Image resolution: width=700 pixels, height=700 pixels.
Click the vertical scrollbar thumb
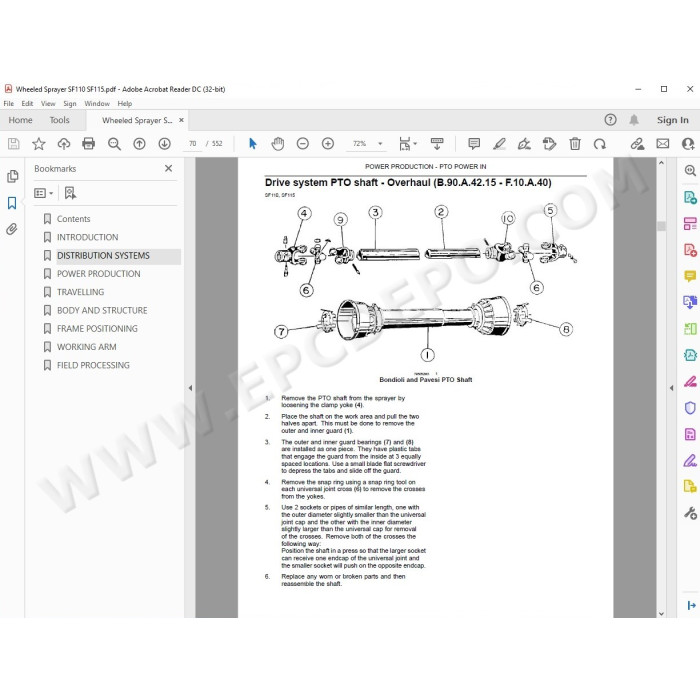662,226
